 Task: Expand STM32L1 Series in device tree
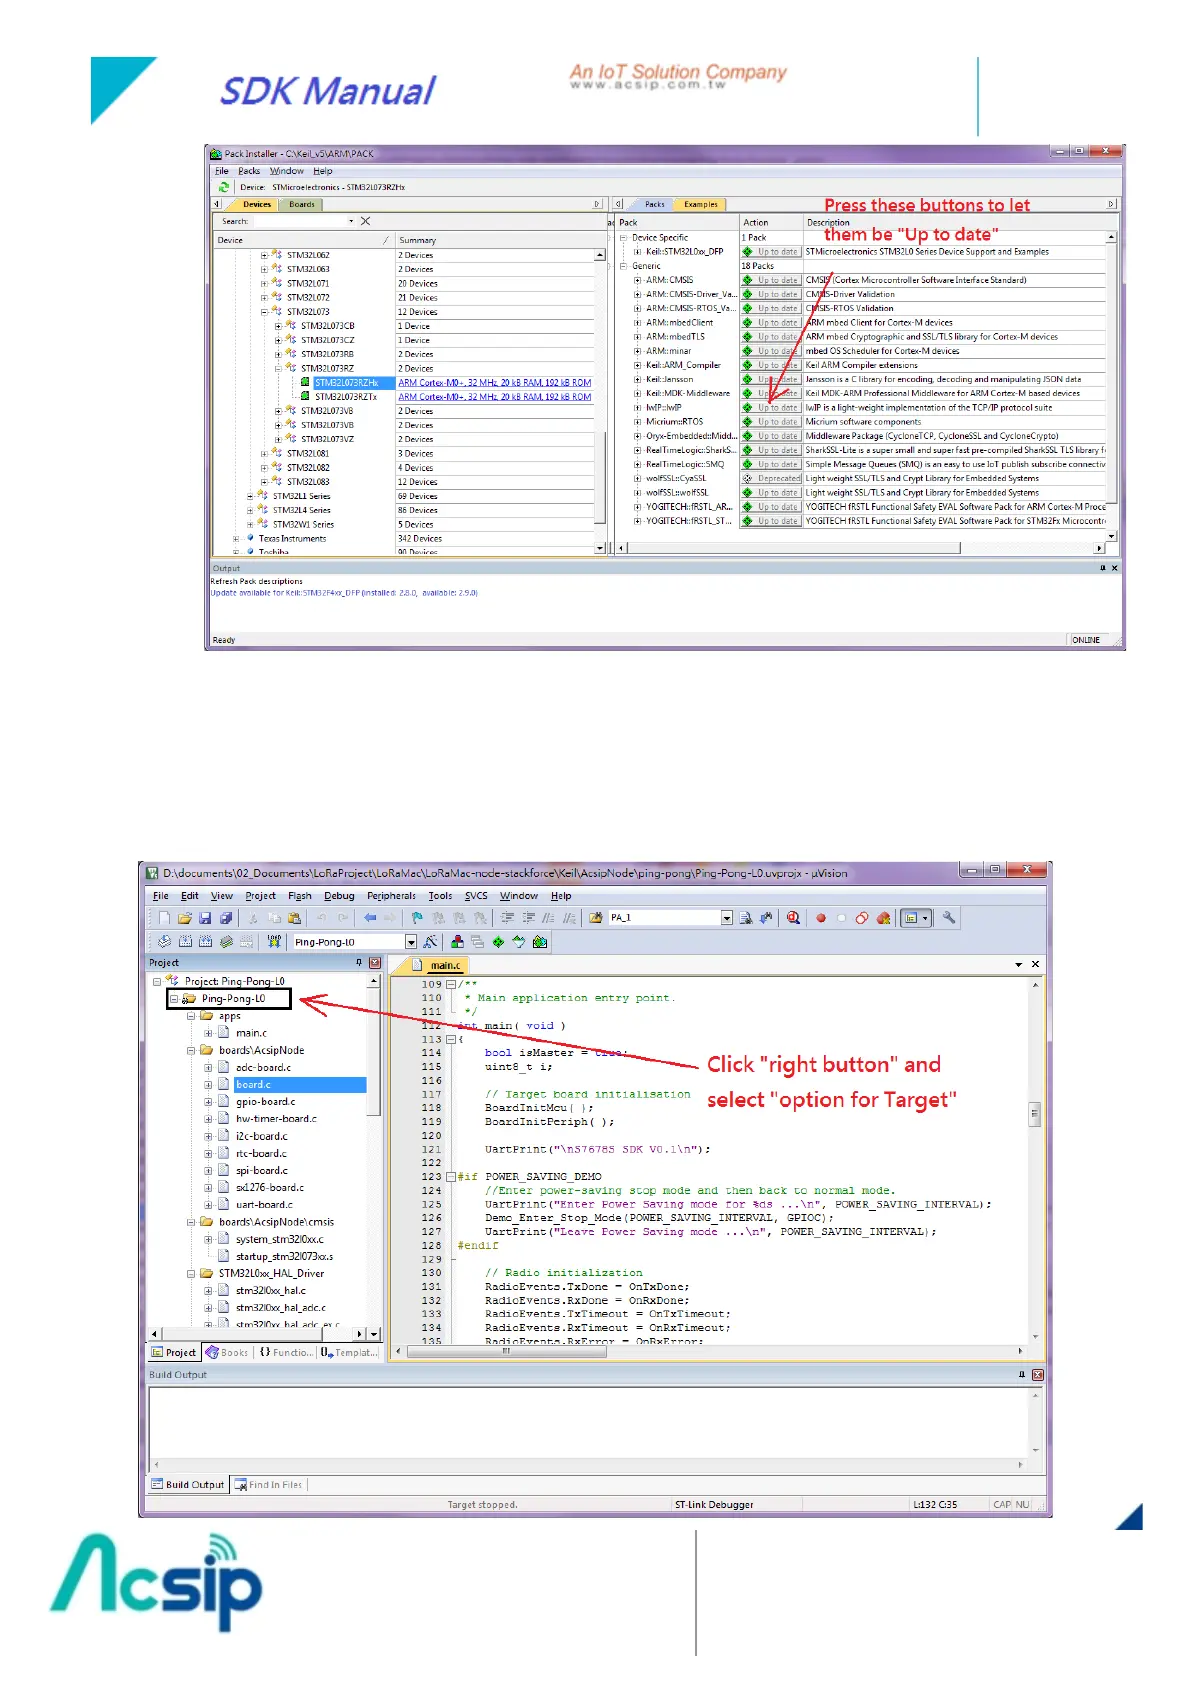pyautogui.click(x=250, y=496)
